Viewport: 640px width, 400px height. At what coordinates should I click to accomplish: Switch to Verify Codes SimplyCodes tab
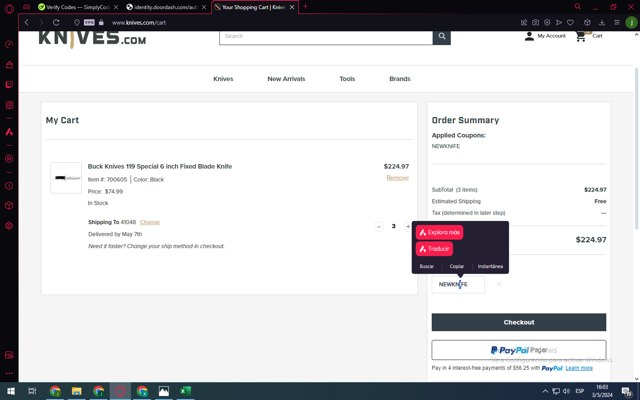78,7
